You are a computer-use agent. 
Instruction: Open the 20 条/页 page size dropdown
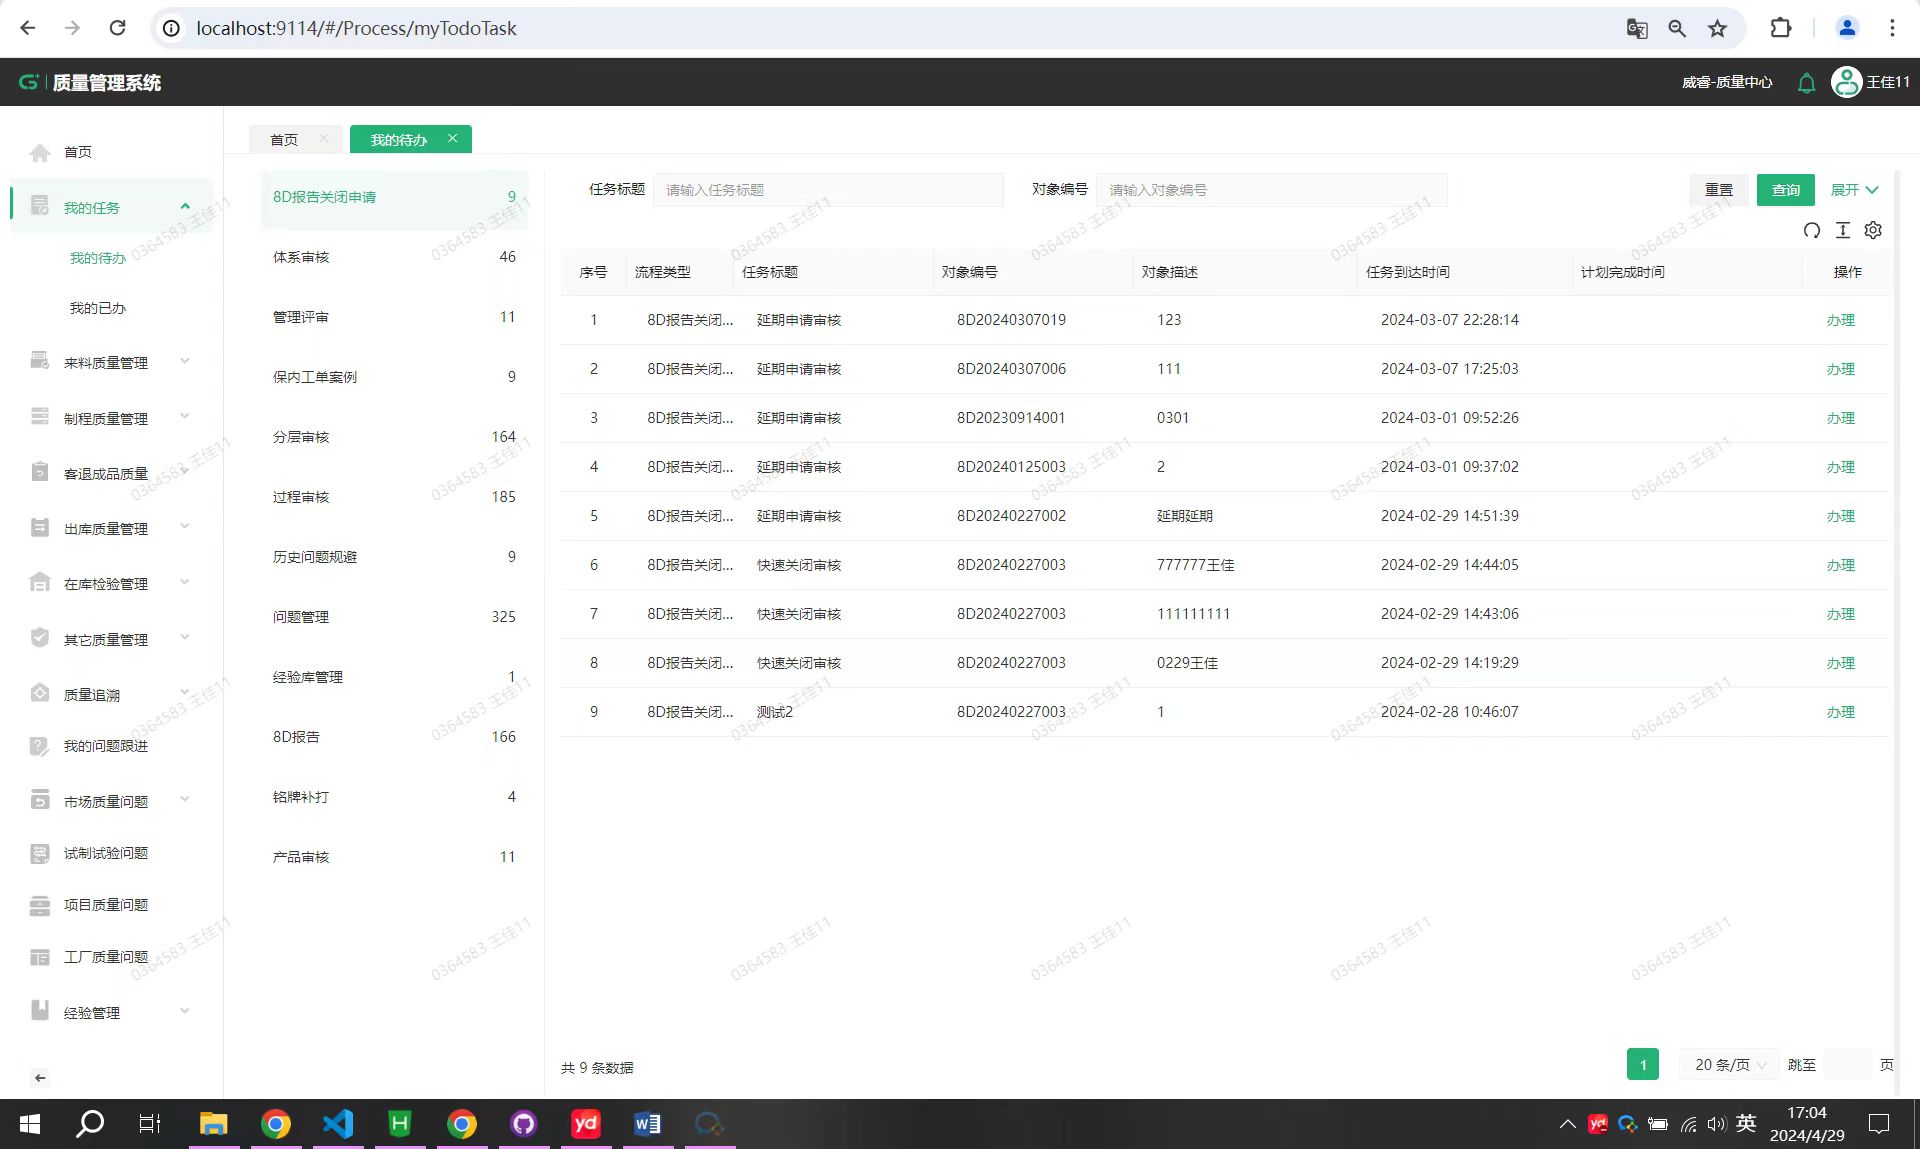coord(1731,1065)
